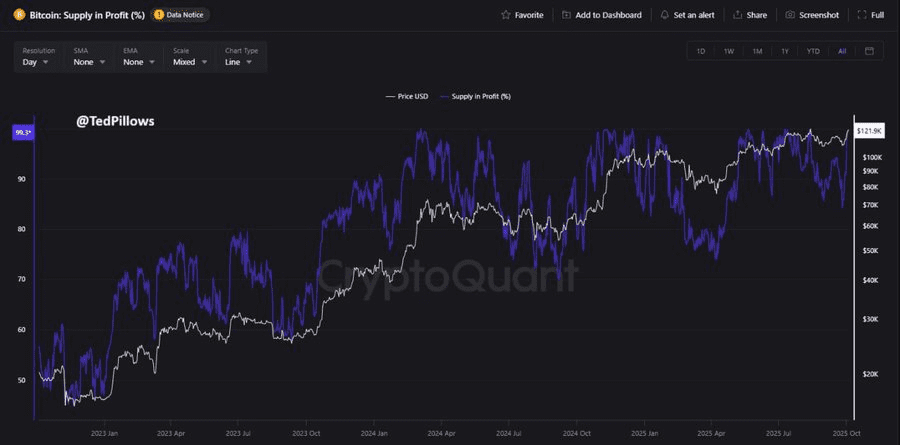Click the Favorite star icon

tap(506, 15)
